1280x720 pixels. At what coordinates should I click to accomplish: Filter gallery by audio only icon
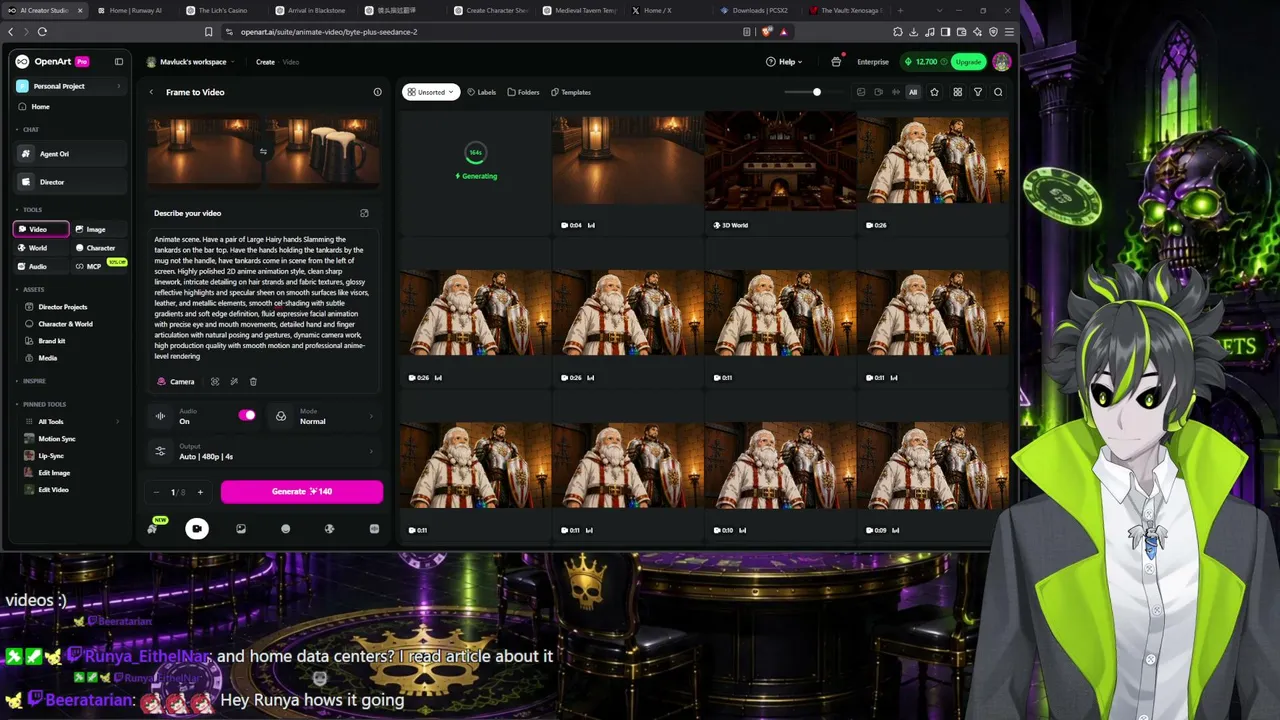tap(895, 92)
